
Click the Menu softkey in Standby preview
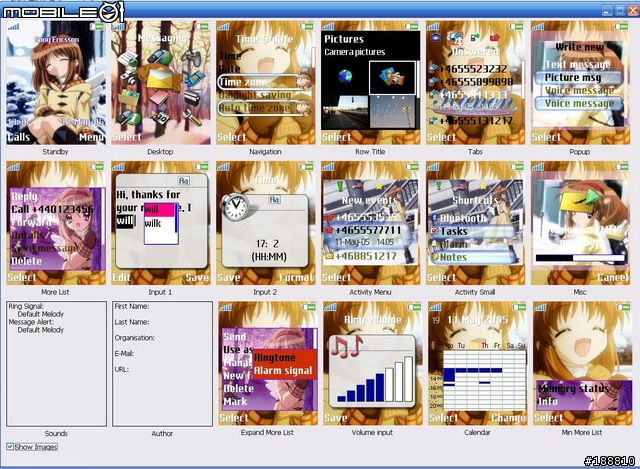(91, 138)
